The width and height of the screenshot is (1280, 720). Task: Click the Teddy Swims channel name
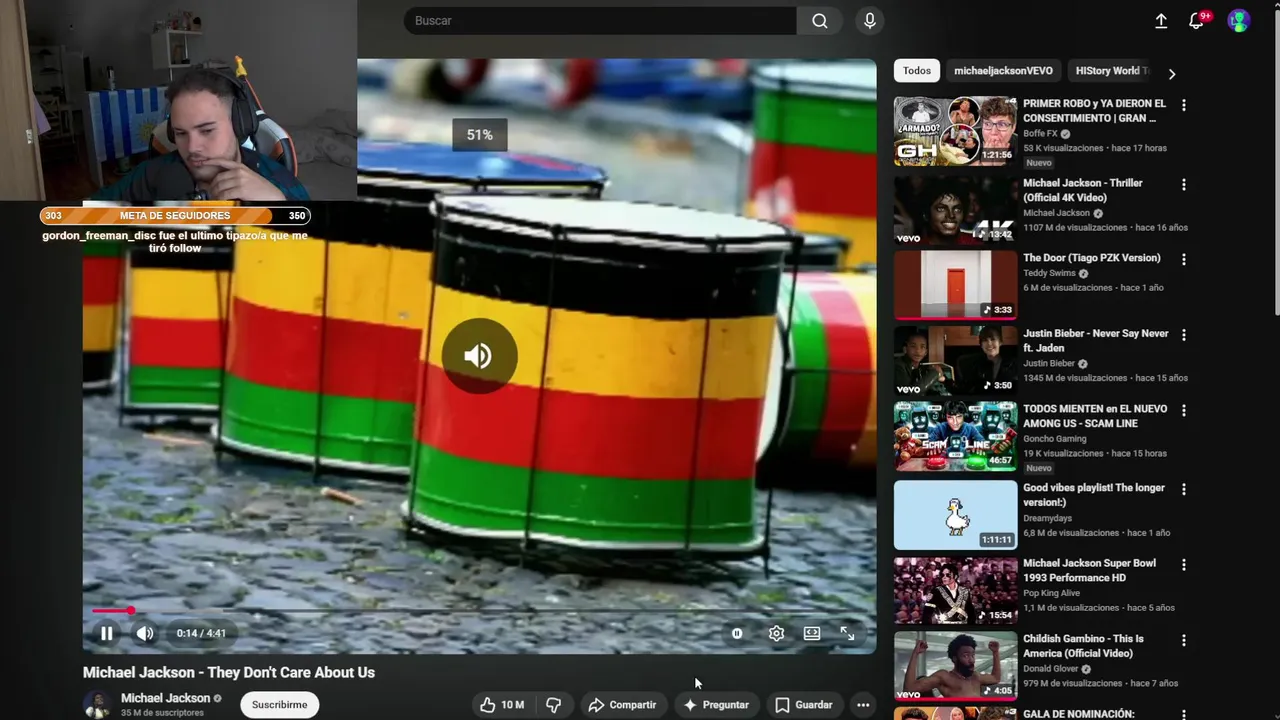click(1049, 273)
